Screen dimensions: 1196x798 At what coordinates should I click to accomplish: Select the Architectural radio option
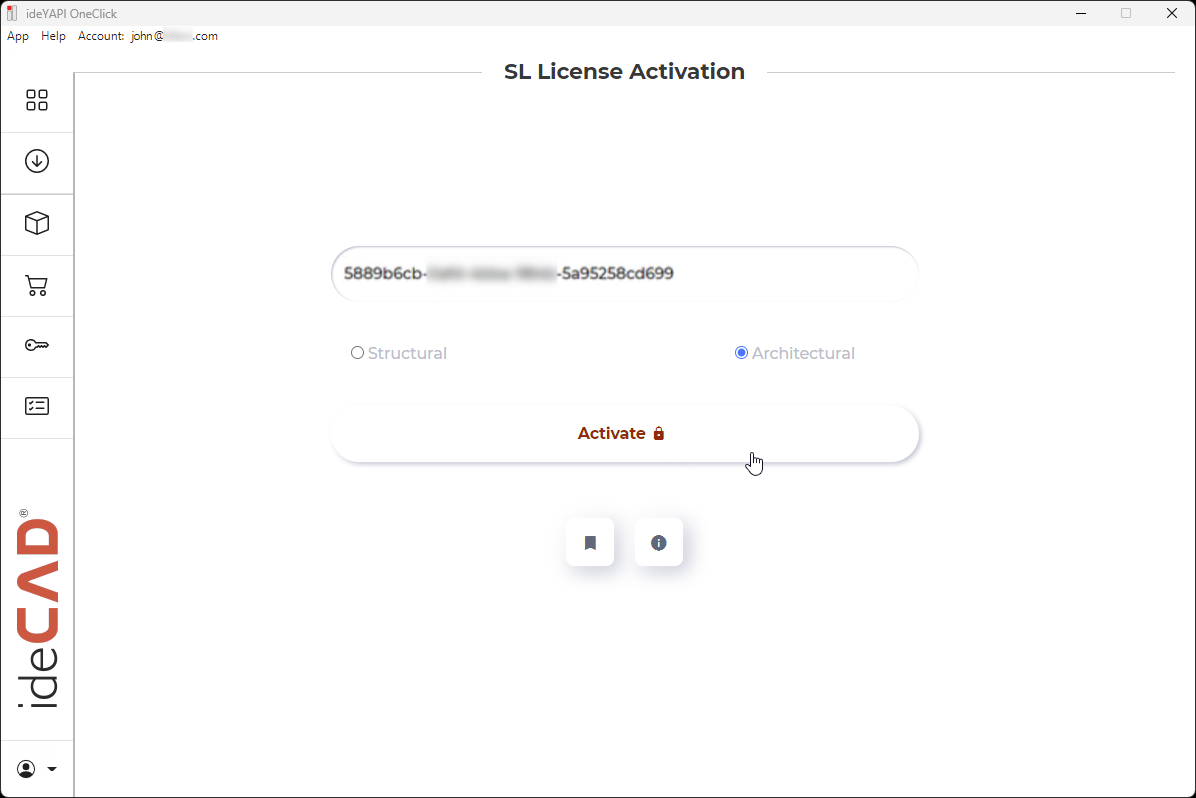(x=741, y=352)
